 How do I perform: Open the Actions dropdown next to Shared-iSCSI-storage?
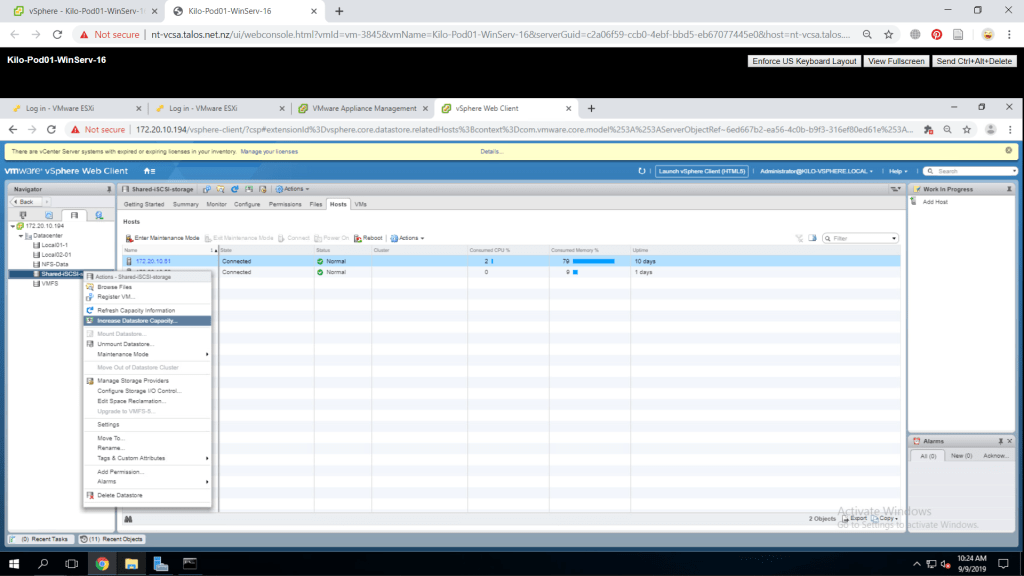[293, 189]
